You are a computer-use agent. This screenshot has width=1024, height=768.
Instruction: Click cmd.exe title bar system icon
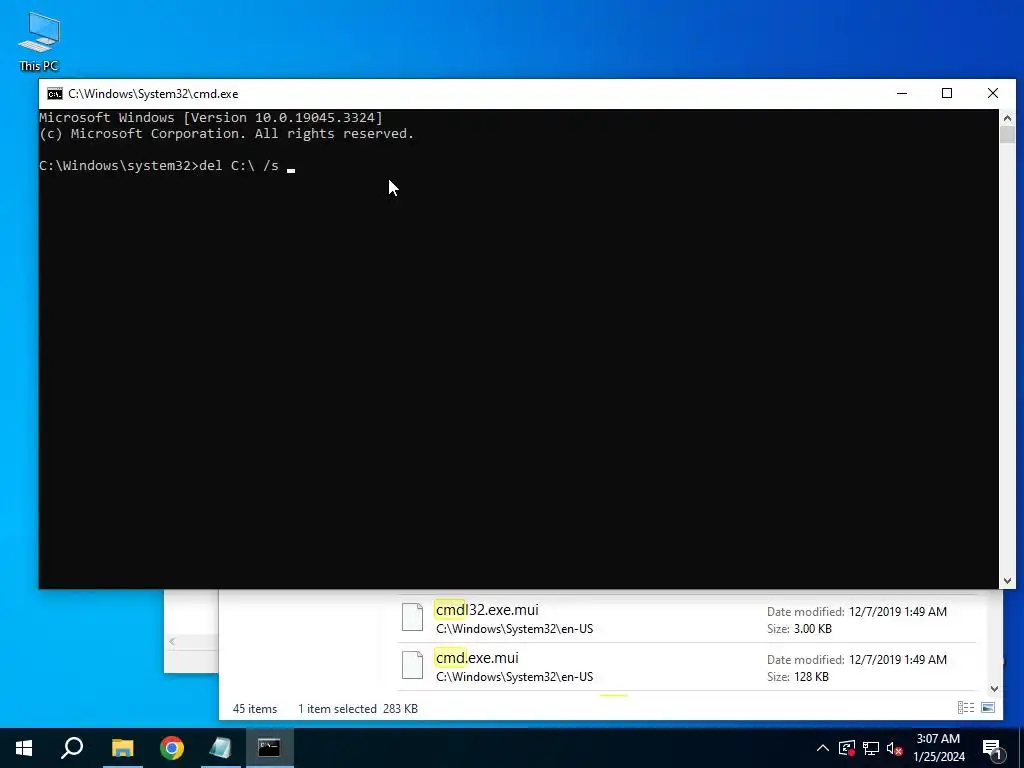click(55, 94)
